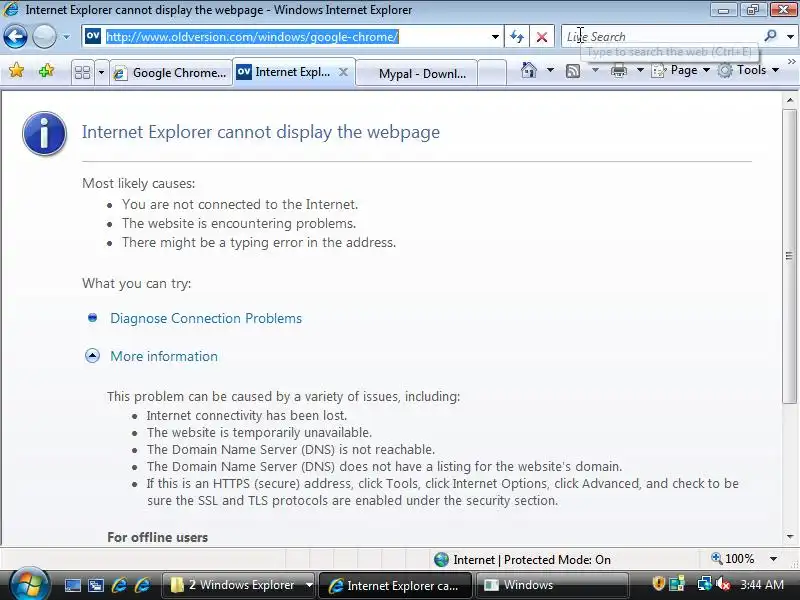Click the OV site icon in address bar
Screen dimensions: 800x600
[93, 36]
